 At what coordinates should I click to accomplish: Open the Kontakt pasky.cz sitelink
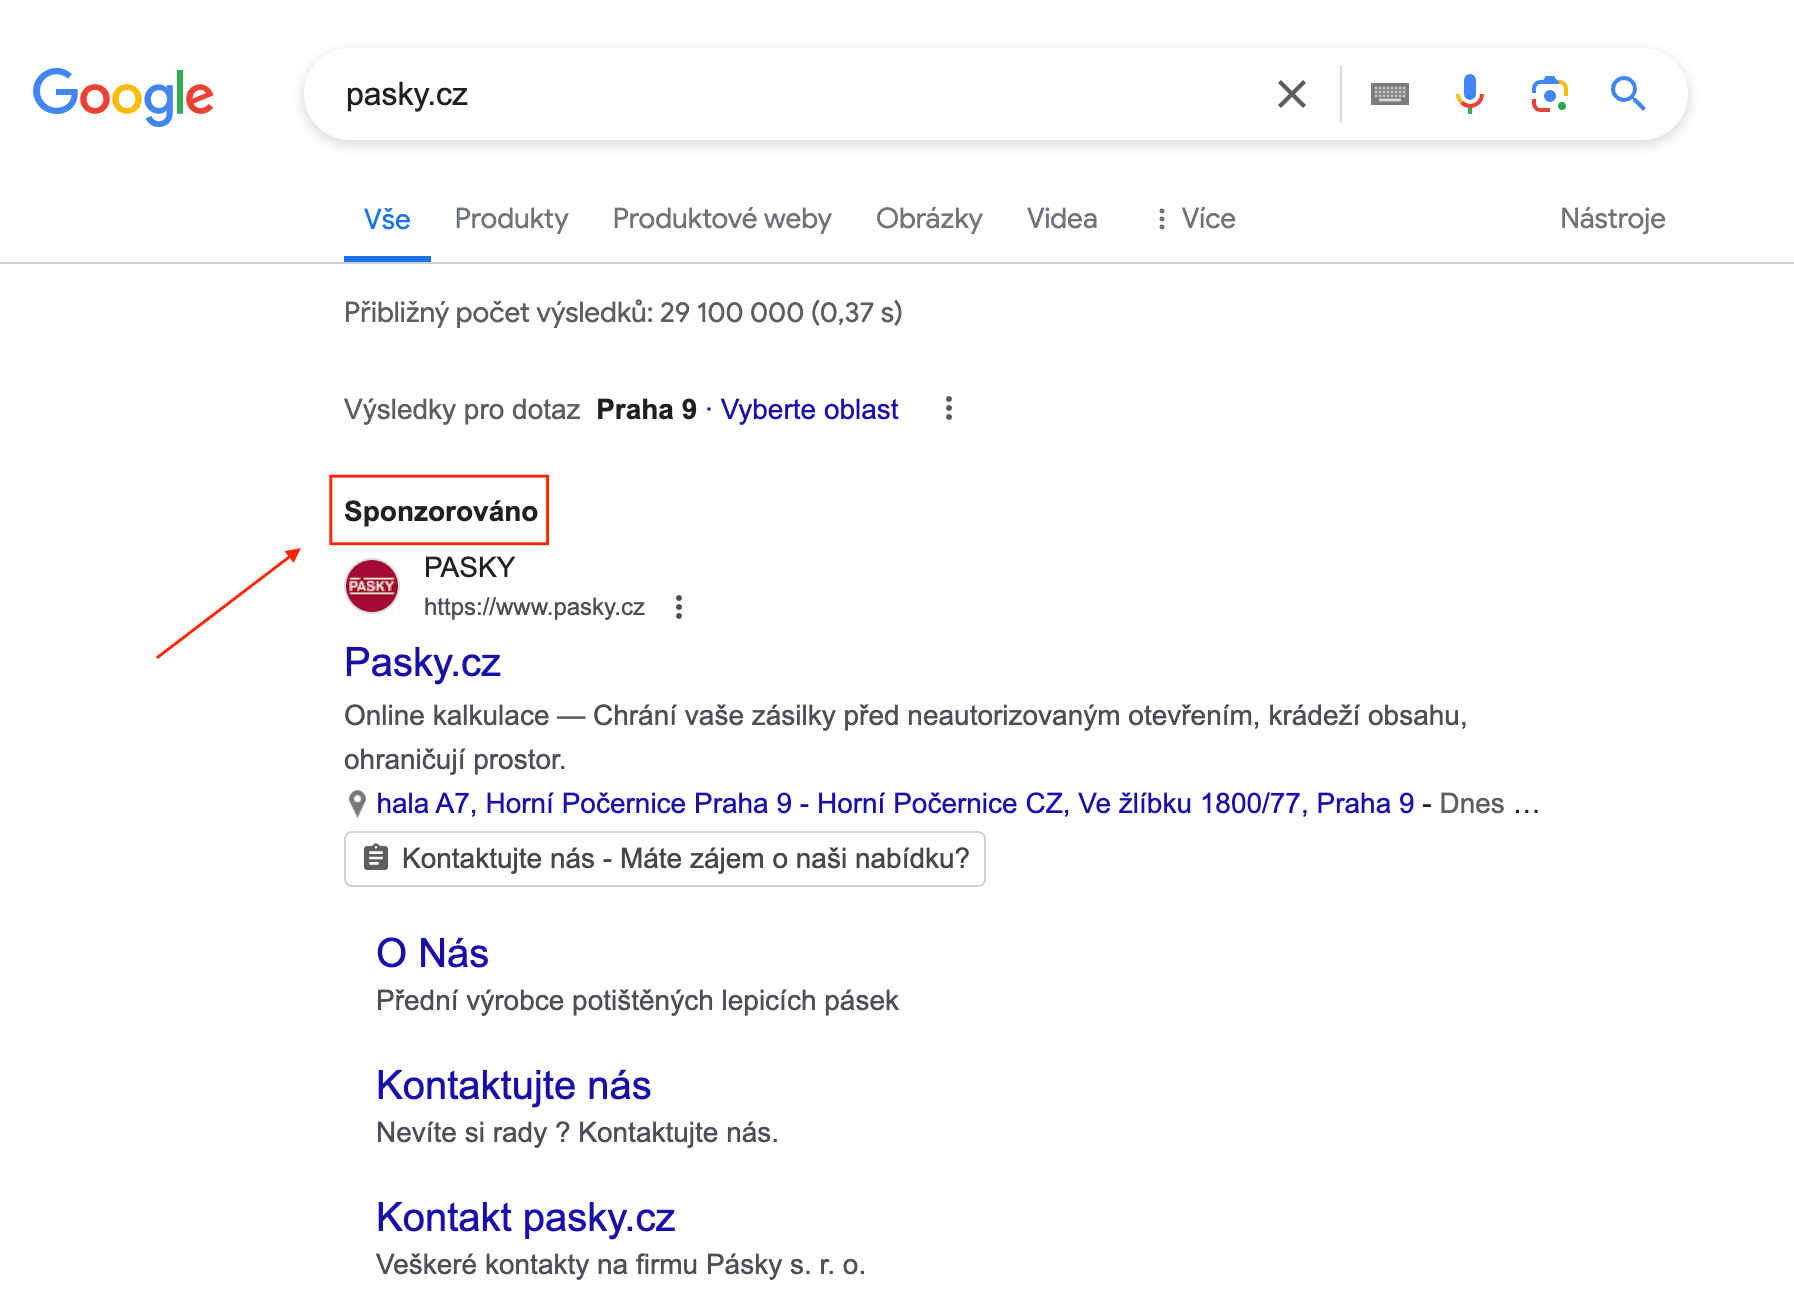click(x=526, y=1217)
